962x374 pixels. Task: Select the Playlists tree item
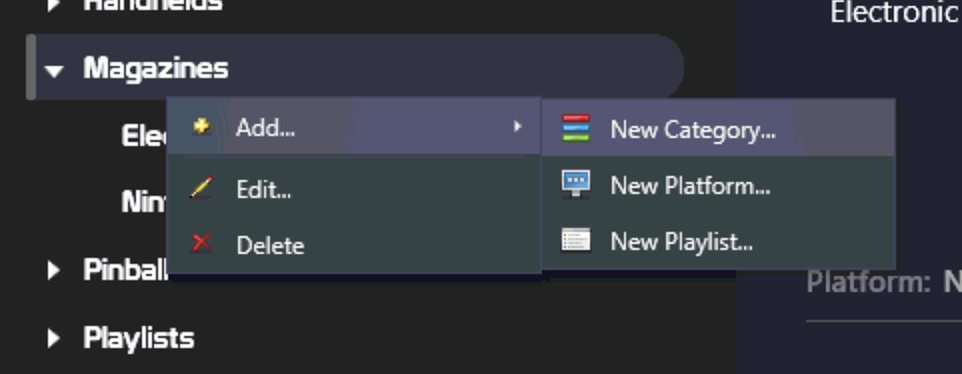point(139,338)
